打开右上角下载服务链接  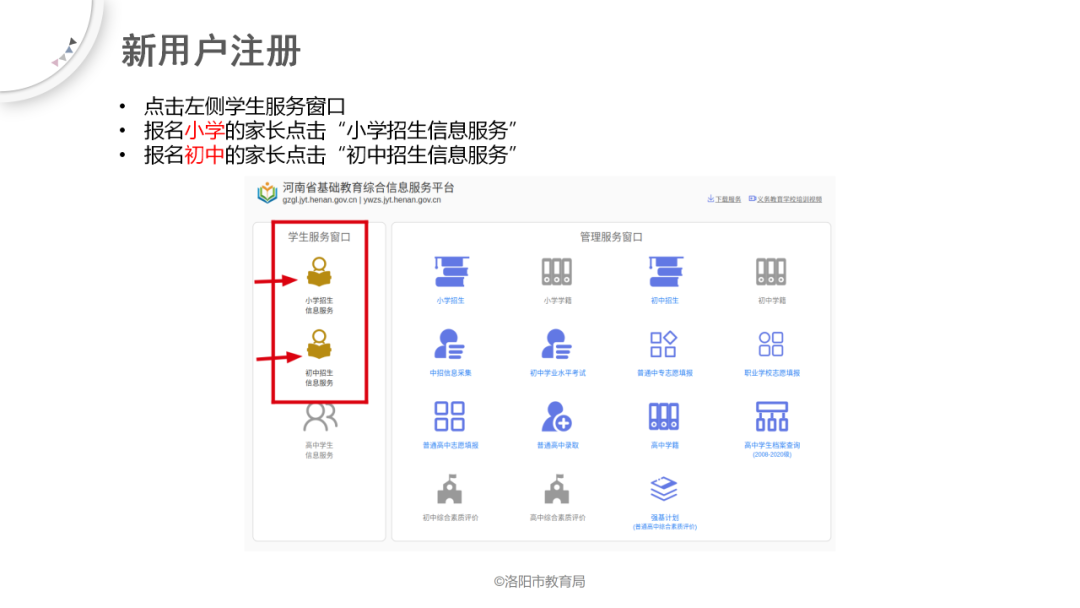pos(726,199)
